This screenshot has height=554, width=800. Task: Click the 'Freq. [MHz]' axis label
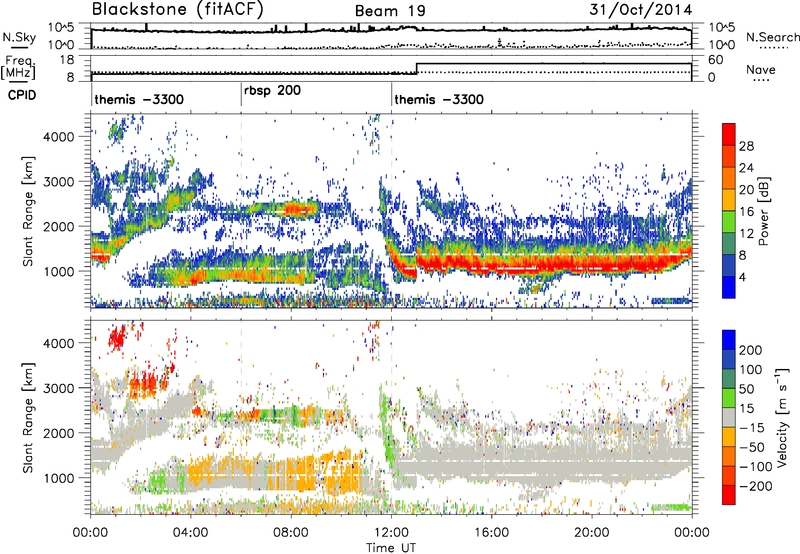[18, 68]
